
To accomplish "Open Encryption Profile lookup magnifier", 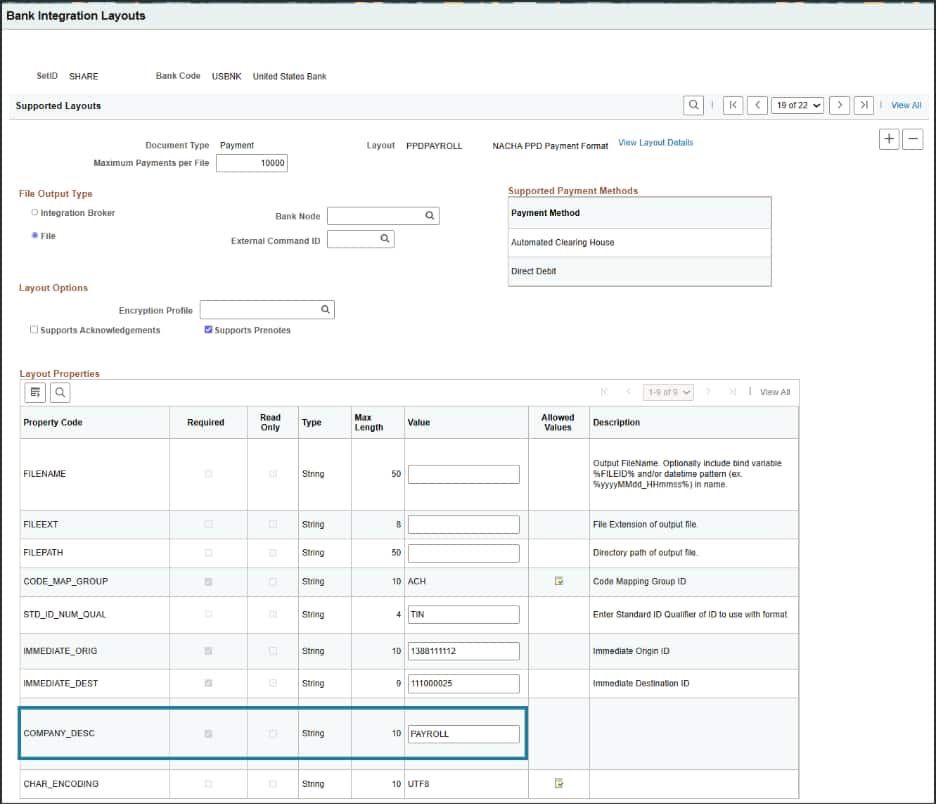I will (x=325, y=310).
